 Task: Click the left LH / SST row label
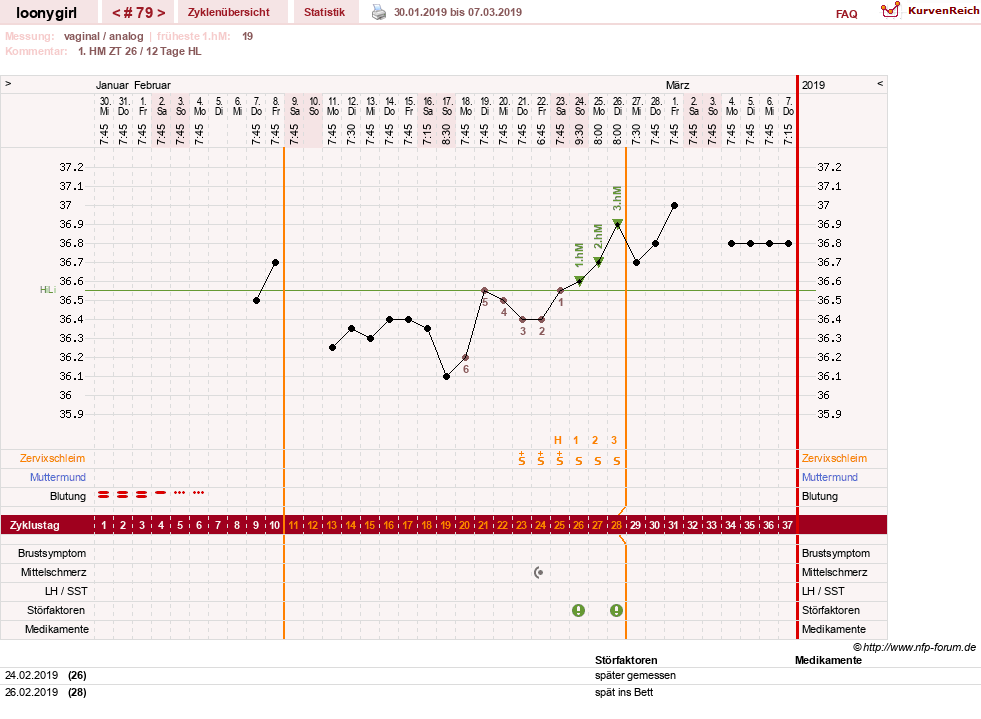click(66, 591)
